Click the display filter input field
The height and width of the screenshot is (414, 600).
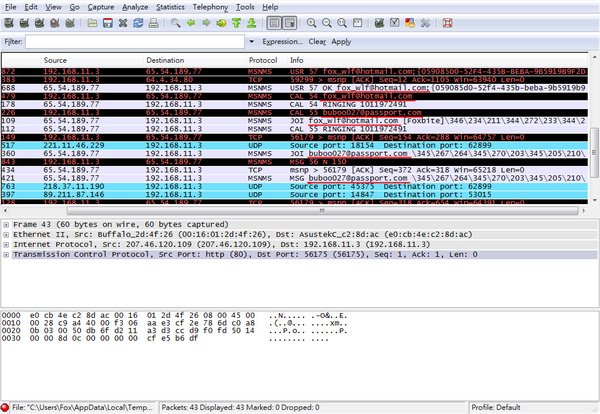(135, 41)
